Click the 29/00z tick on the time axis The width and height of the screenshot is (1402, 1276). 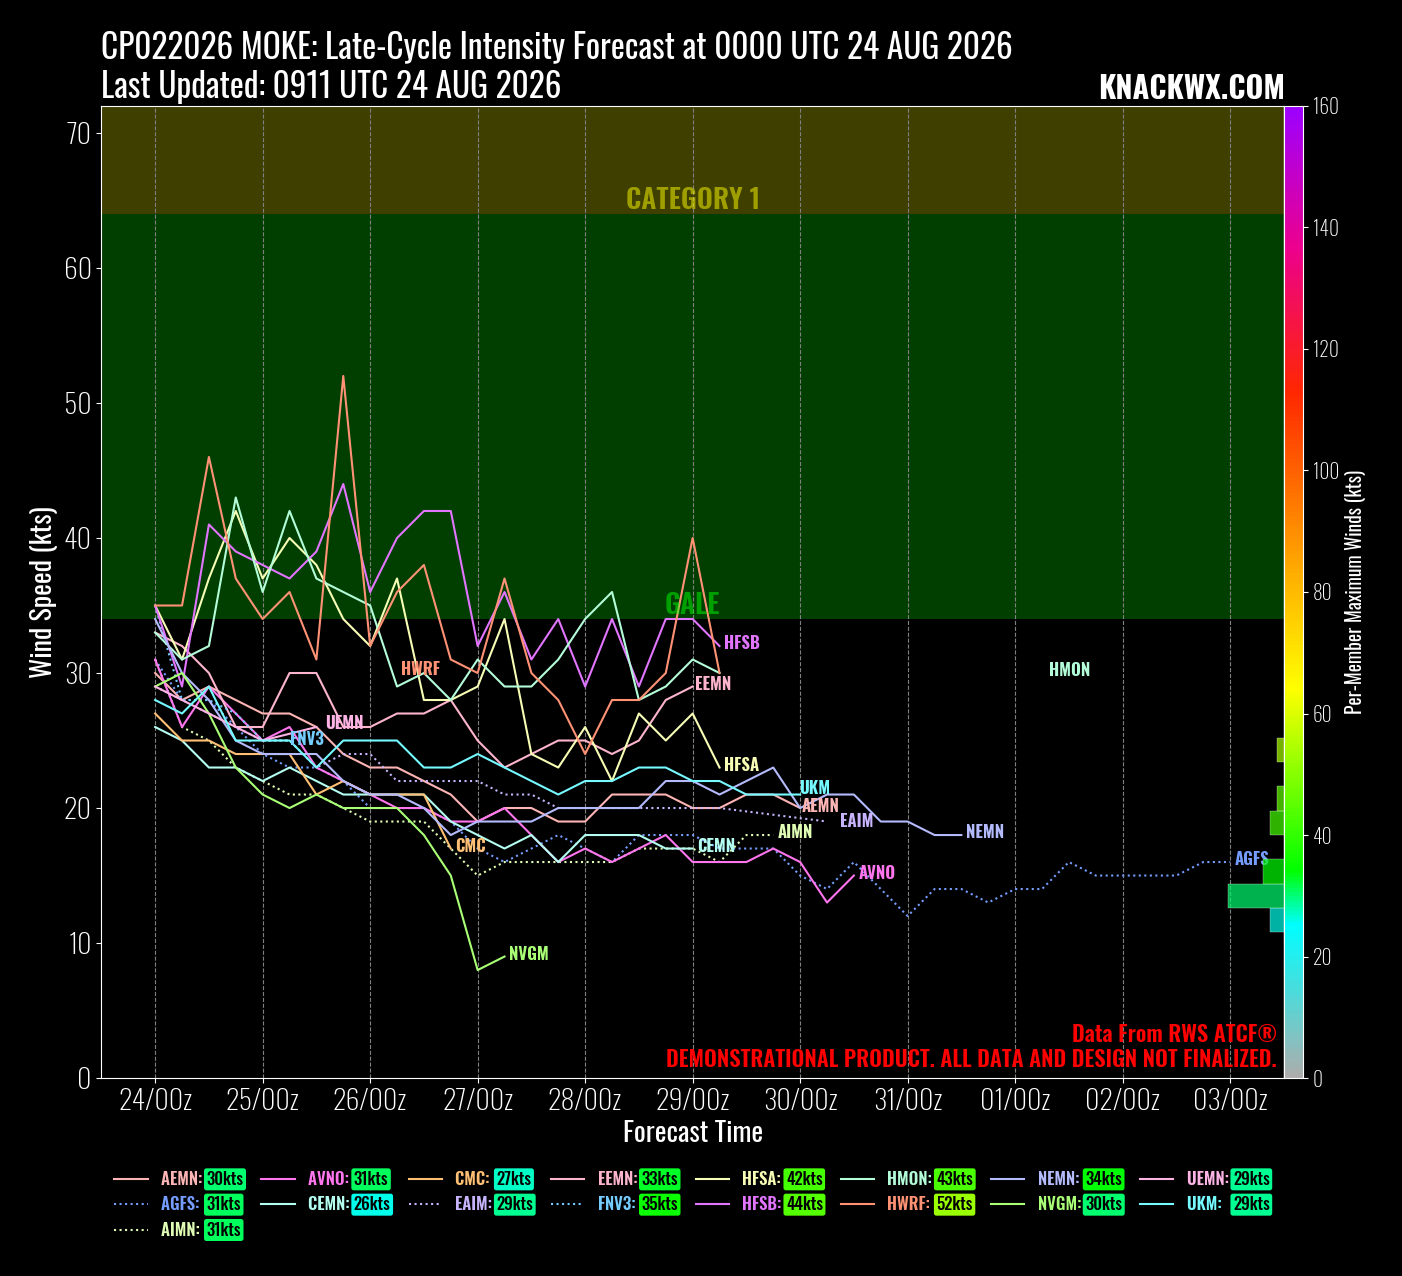[x=693, y=1101]
